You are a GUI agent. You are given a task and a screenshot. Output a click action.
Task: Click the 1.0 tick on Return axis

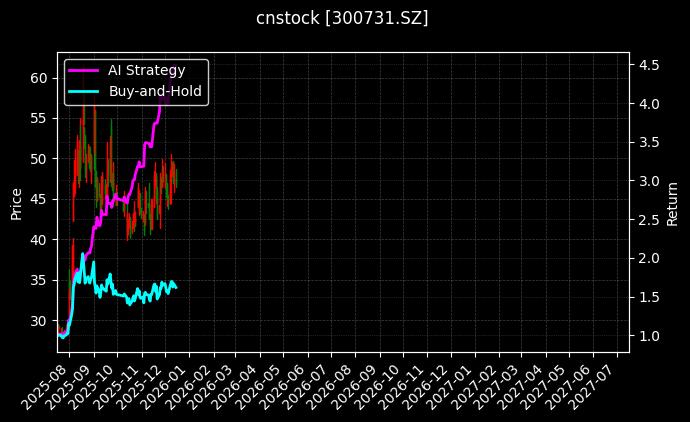(x=649, y=336)
